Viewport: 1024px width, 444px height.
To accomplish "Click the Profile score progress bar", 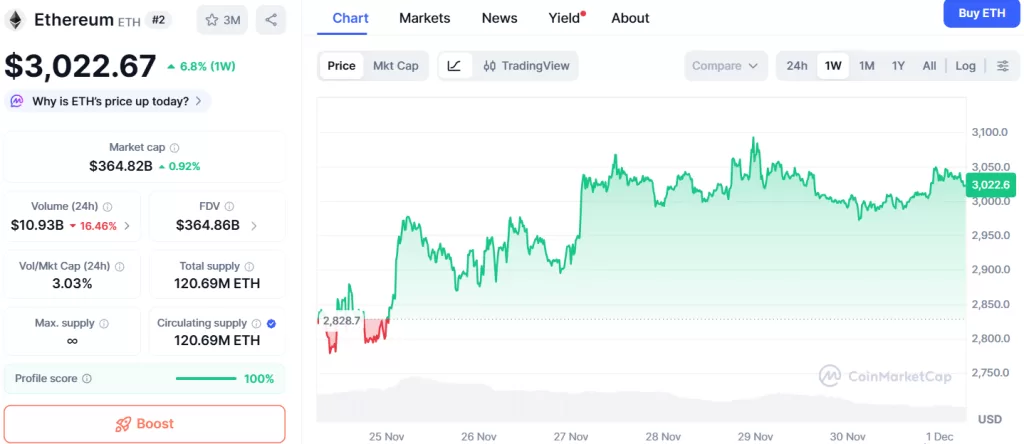I will click(x=205, y=379).
